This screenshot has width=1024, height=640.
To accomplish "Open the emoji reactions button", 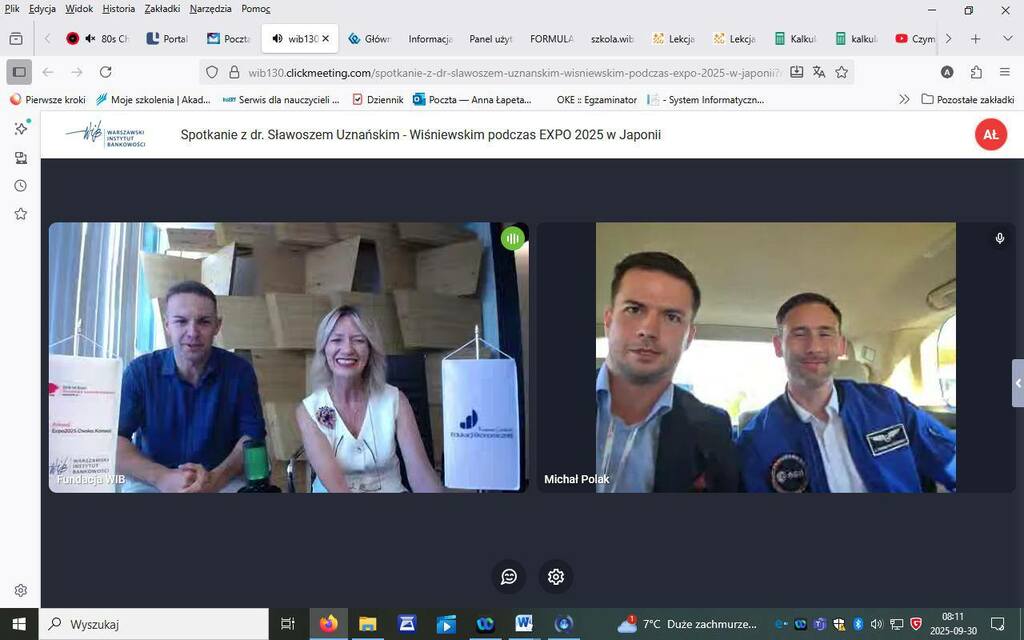I will (509, 576).
